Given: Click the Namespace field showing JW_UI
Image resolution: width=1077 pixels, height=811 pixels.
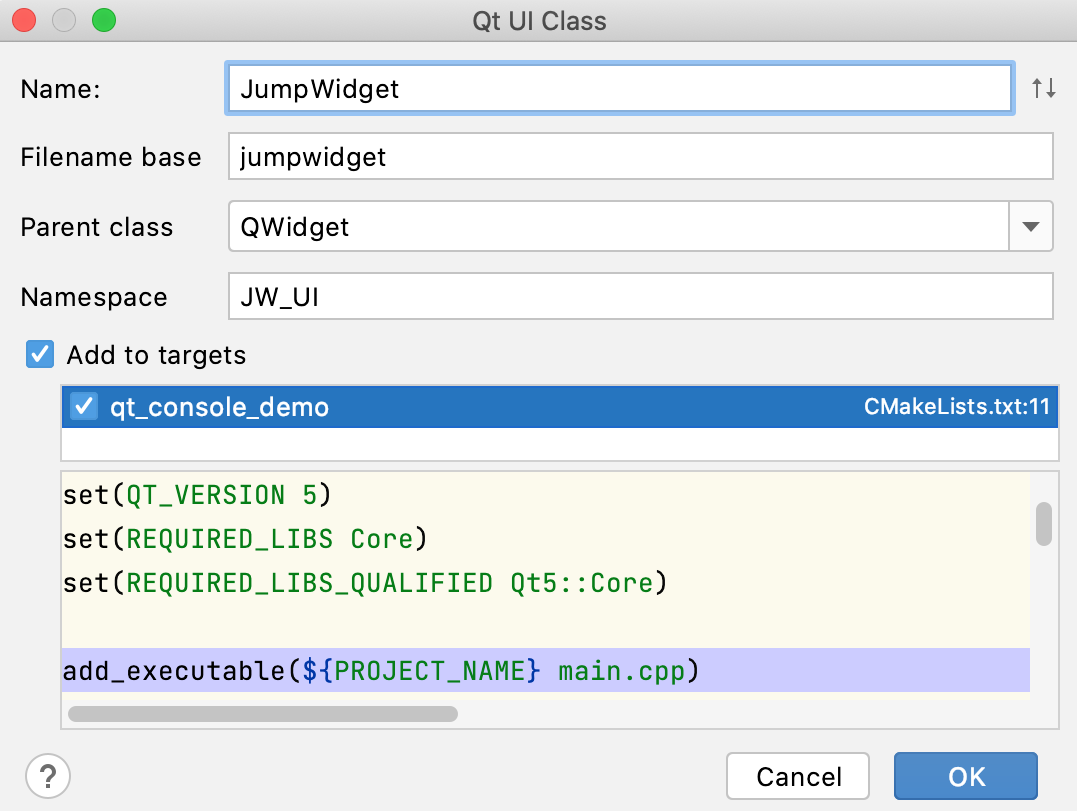Looking at the screenshot, I should pyautogui.click(x=600, y=296).
